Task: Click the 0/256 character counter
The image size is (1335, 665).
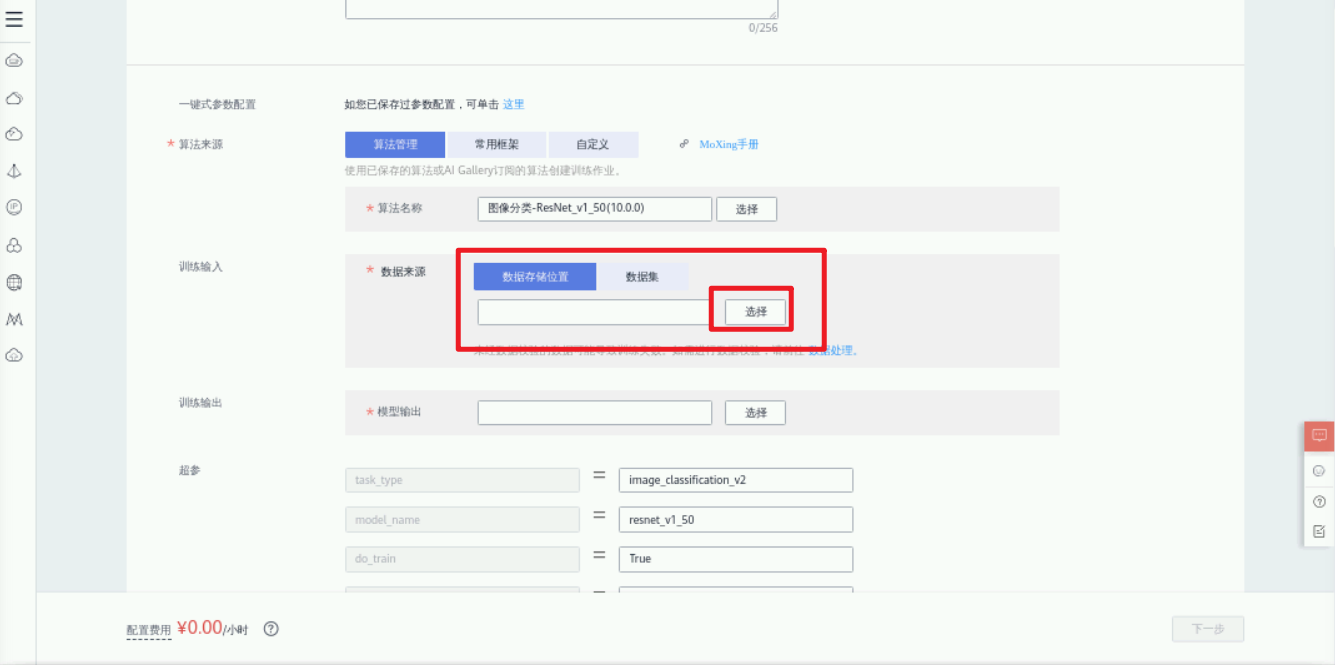Action: (763, 28)
